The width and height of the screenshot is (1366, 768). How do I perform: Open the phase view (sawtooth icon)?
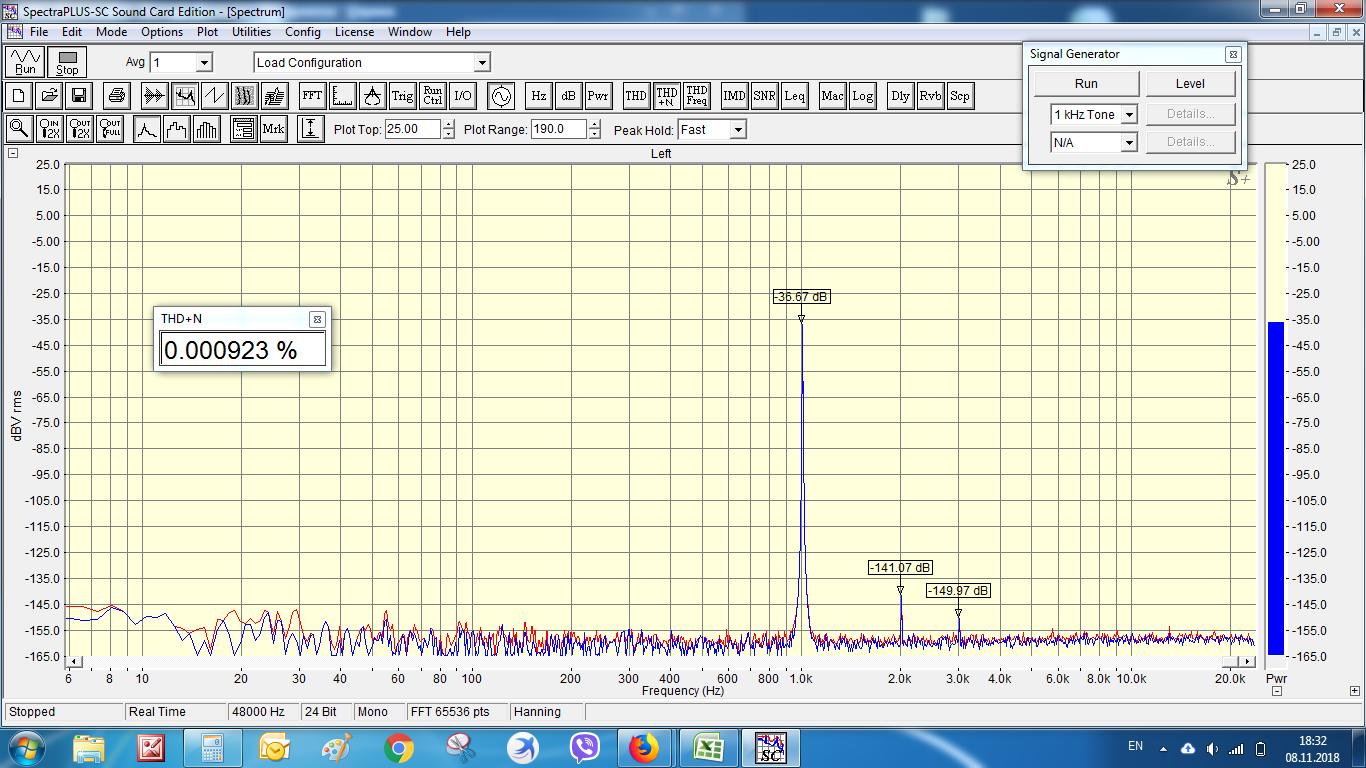pos(214,96)
